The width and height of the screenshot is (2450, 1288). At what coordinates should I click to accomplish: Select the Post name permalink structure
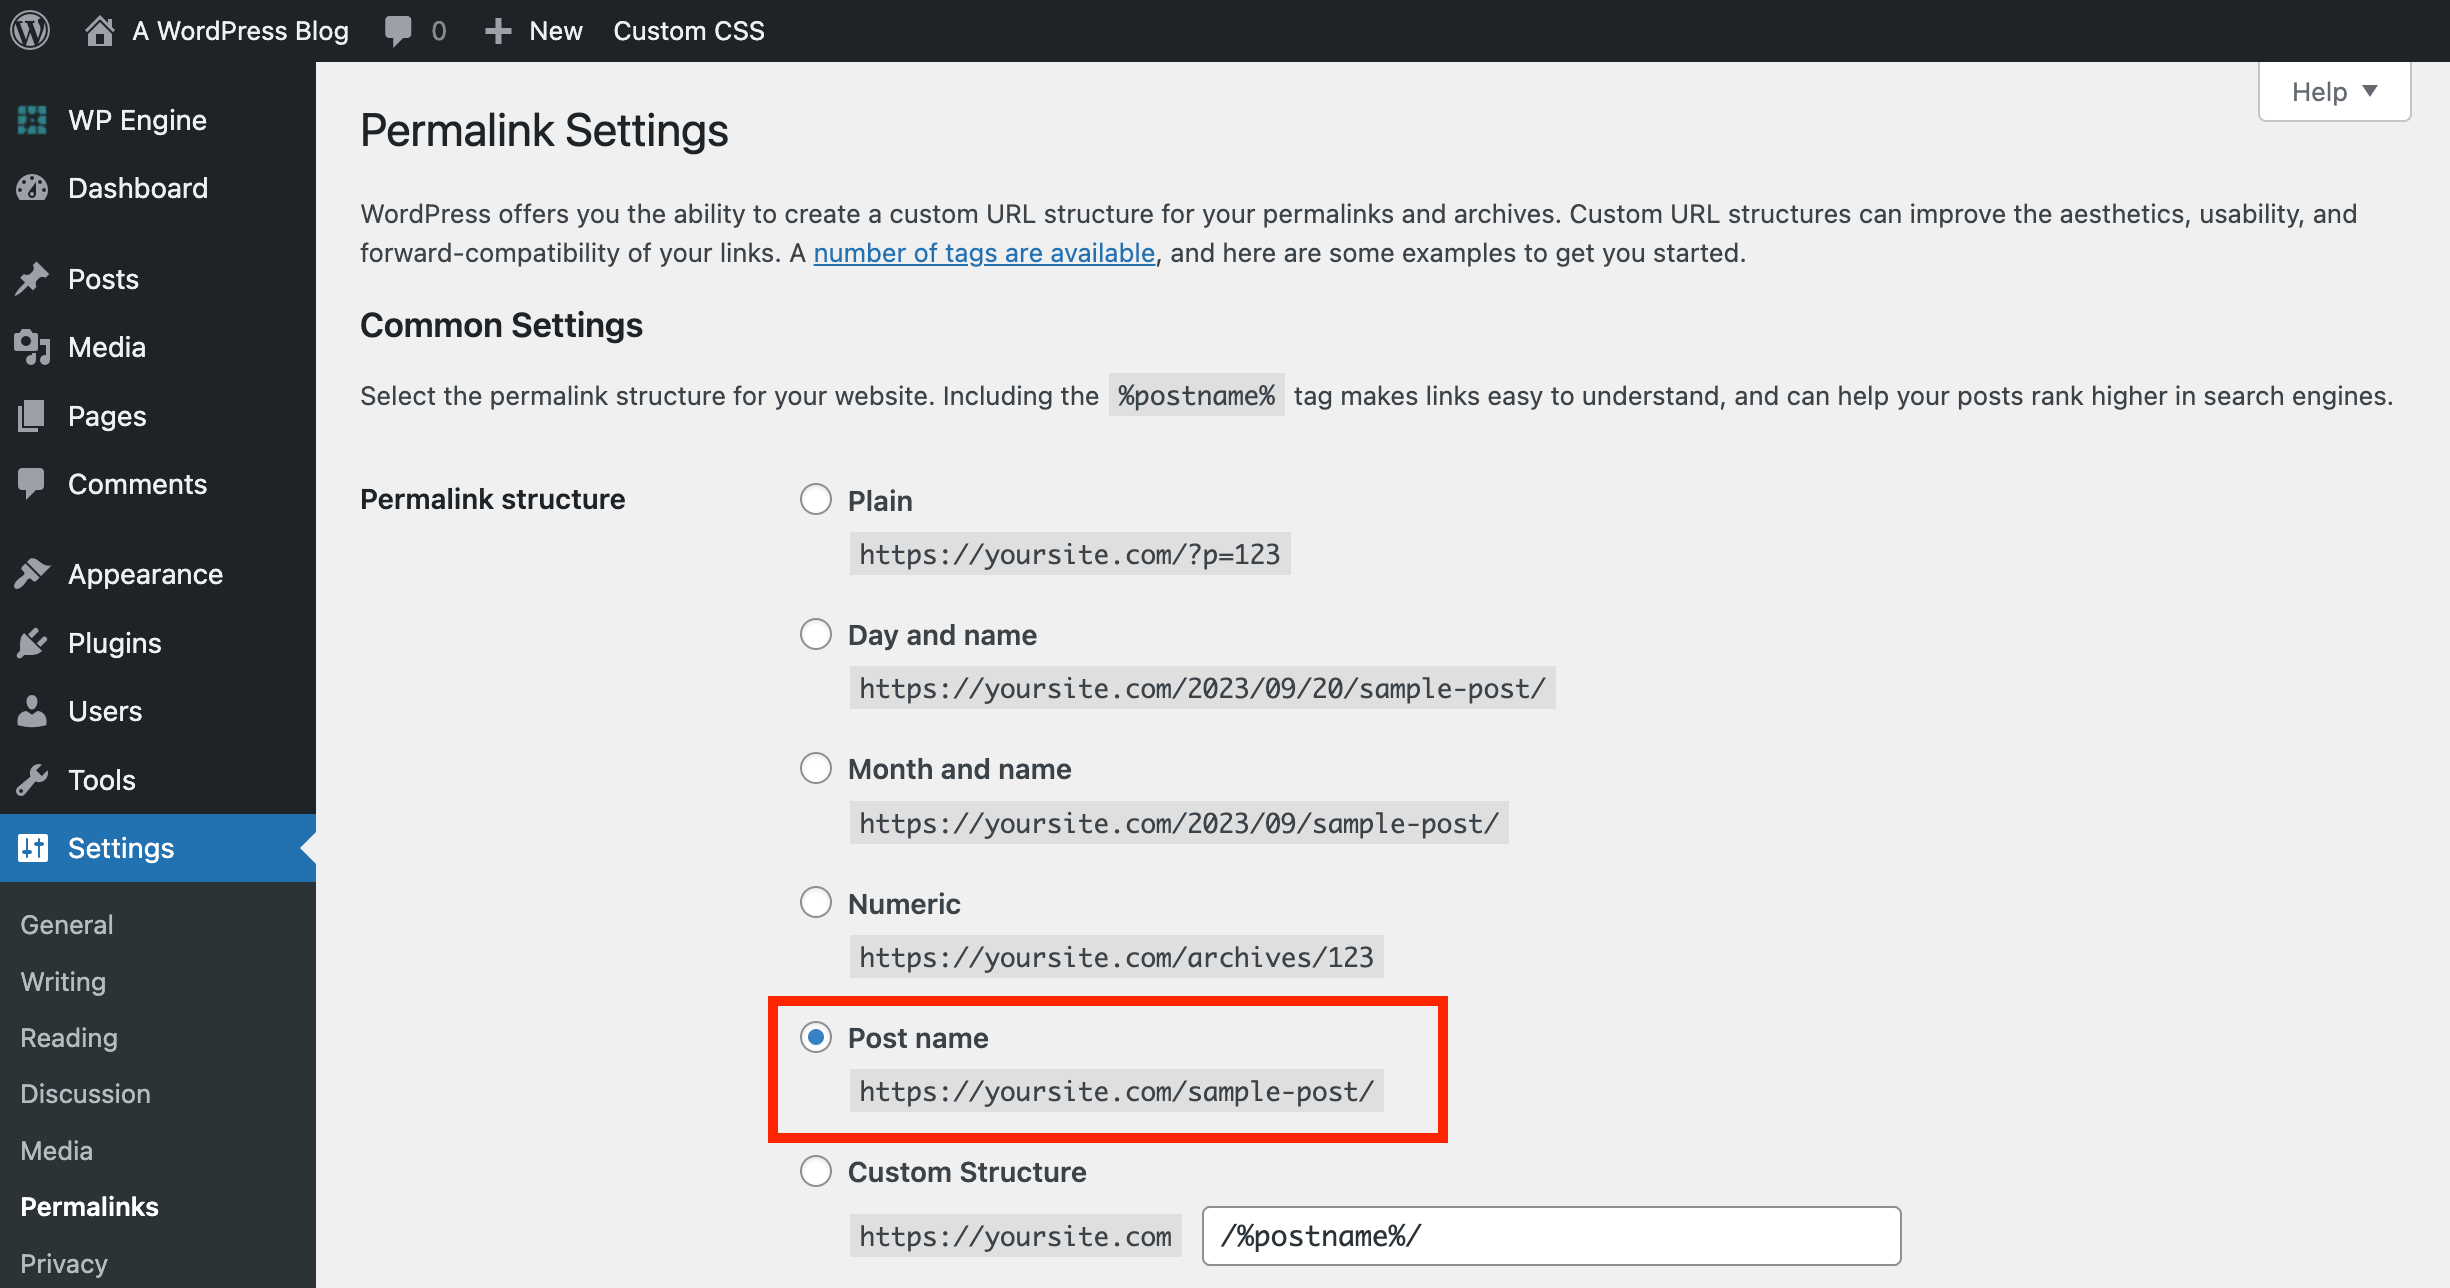pos(815,1037)
